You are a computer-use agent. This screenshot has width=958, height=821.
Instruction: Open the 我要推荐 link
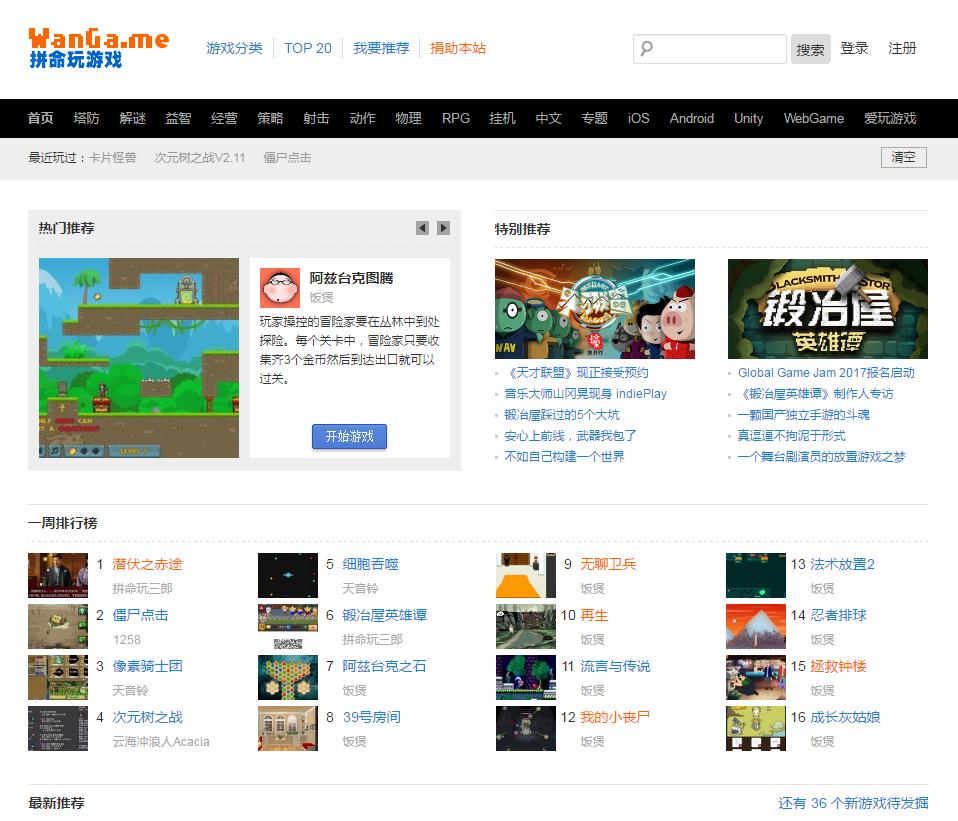coord(381,48)
